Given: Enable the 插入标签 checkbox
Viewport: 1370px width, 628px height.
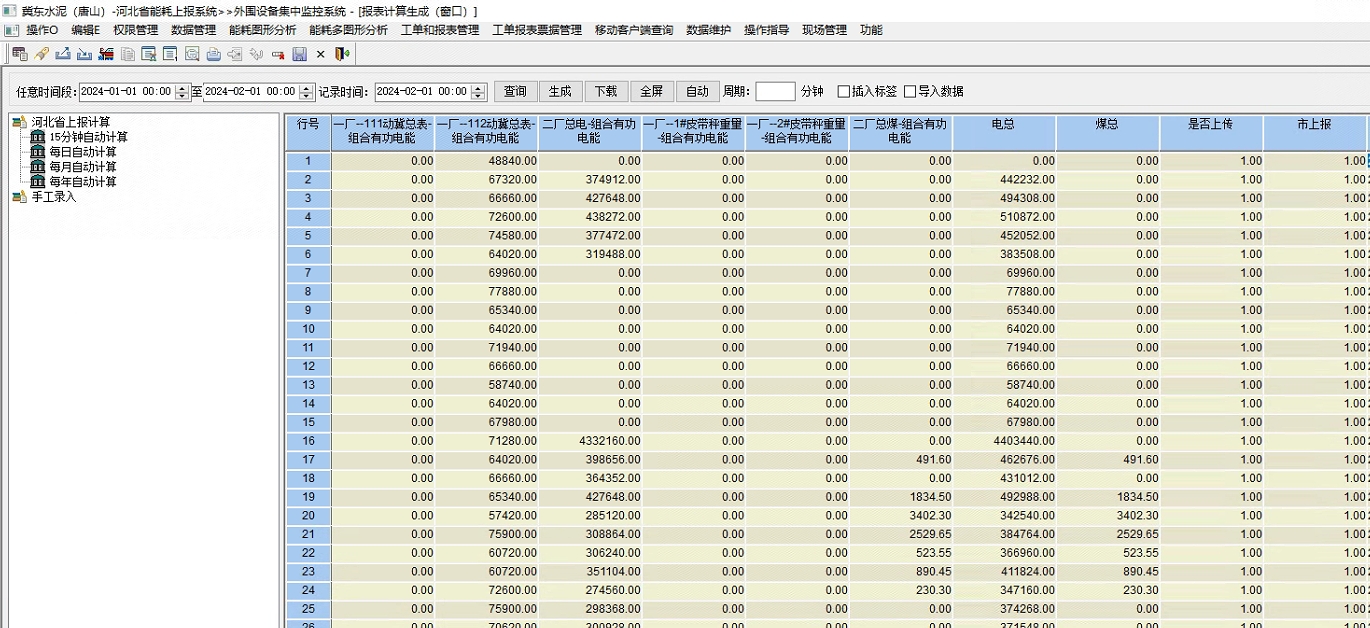Looking at the screenshot, I should point(843,92).
